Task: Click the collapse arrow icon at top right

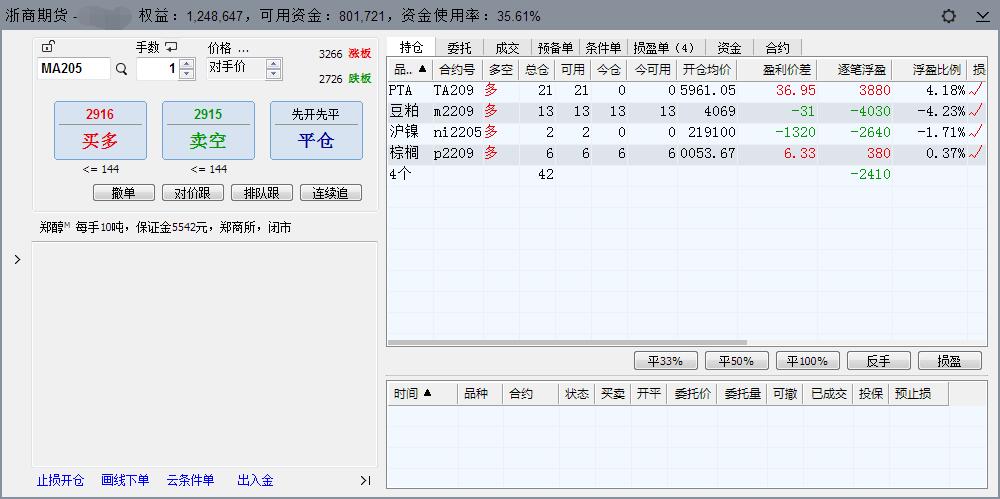Action: pos(981,16)
